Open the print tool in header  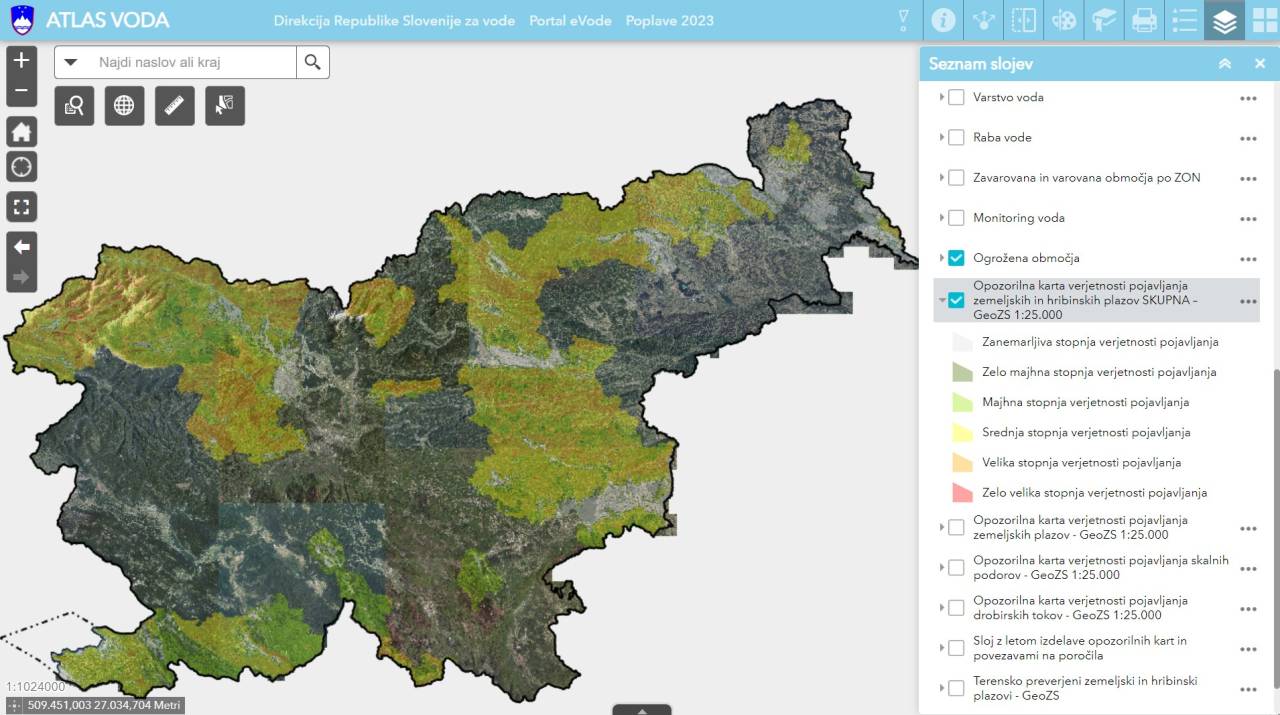(1144, 20)
